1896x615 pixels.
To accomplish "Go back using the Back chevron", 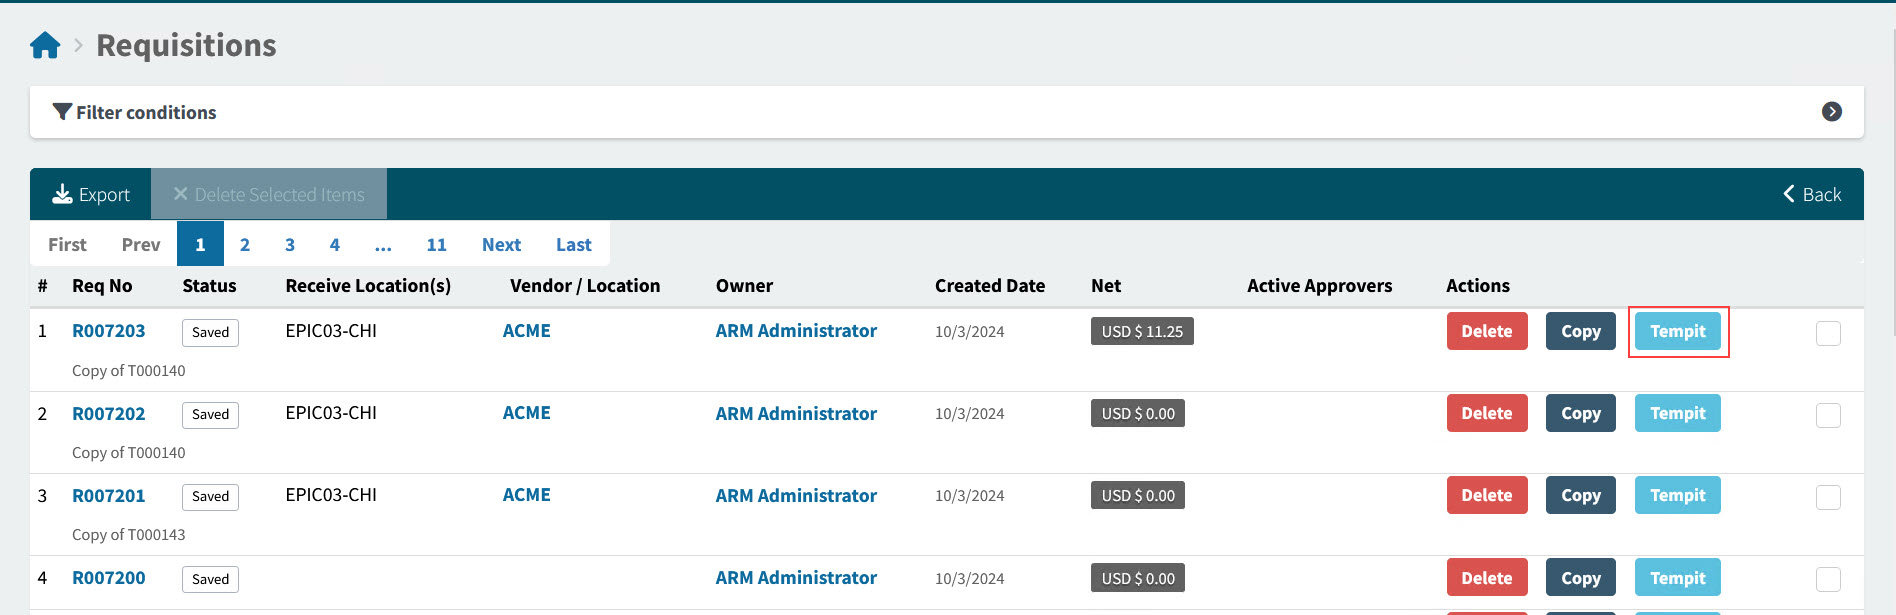I will coord(1811,194).
